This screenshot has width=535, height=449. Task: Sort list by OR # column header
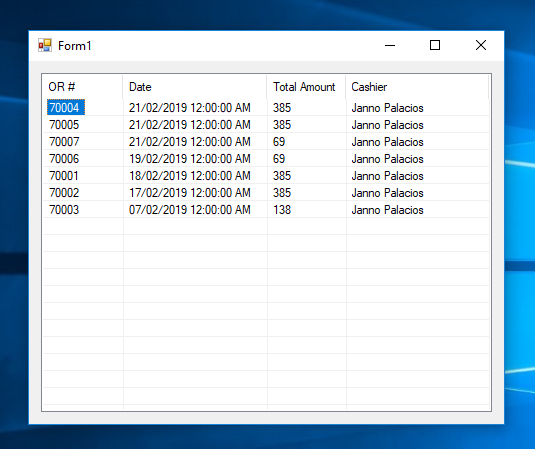[83, 87]
